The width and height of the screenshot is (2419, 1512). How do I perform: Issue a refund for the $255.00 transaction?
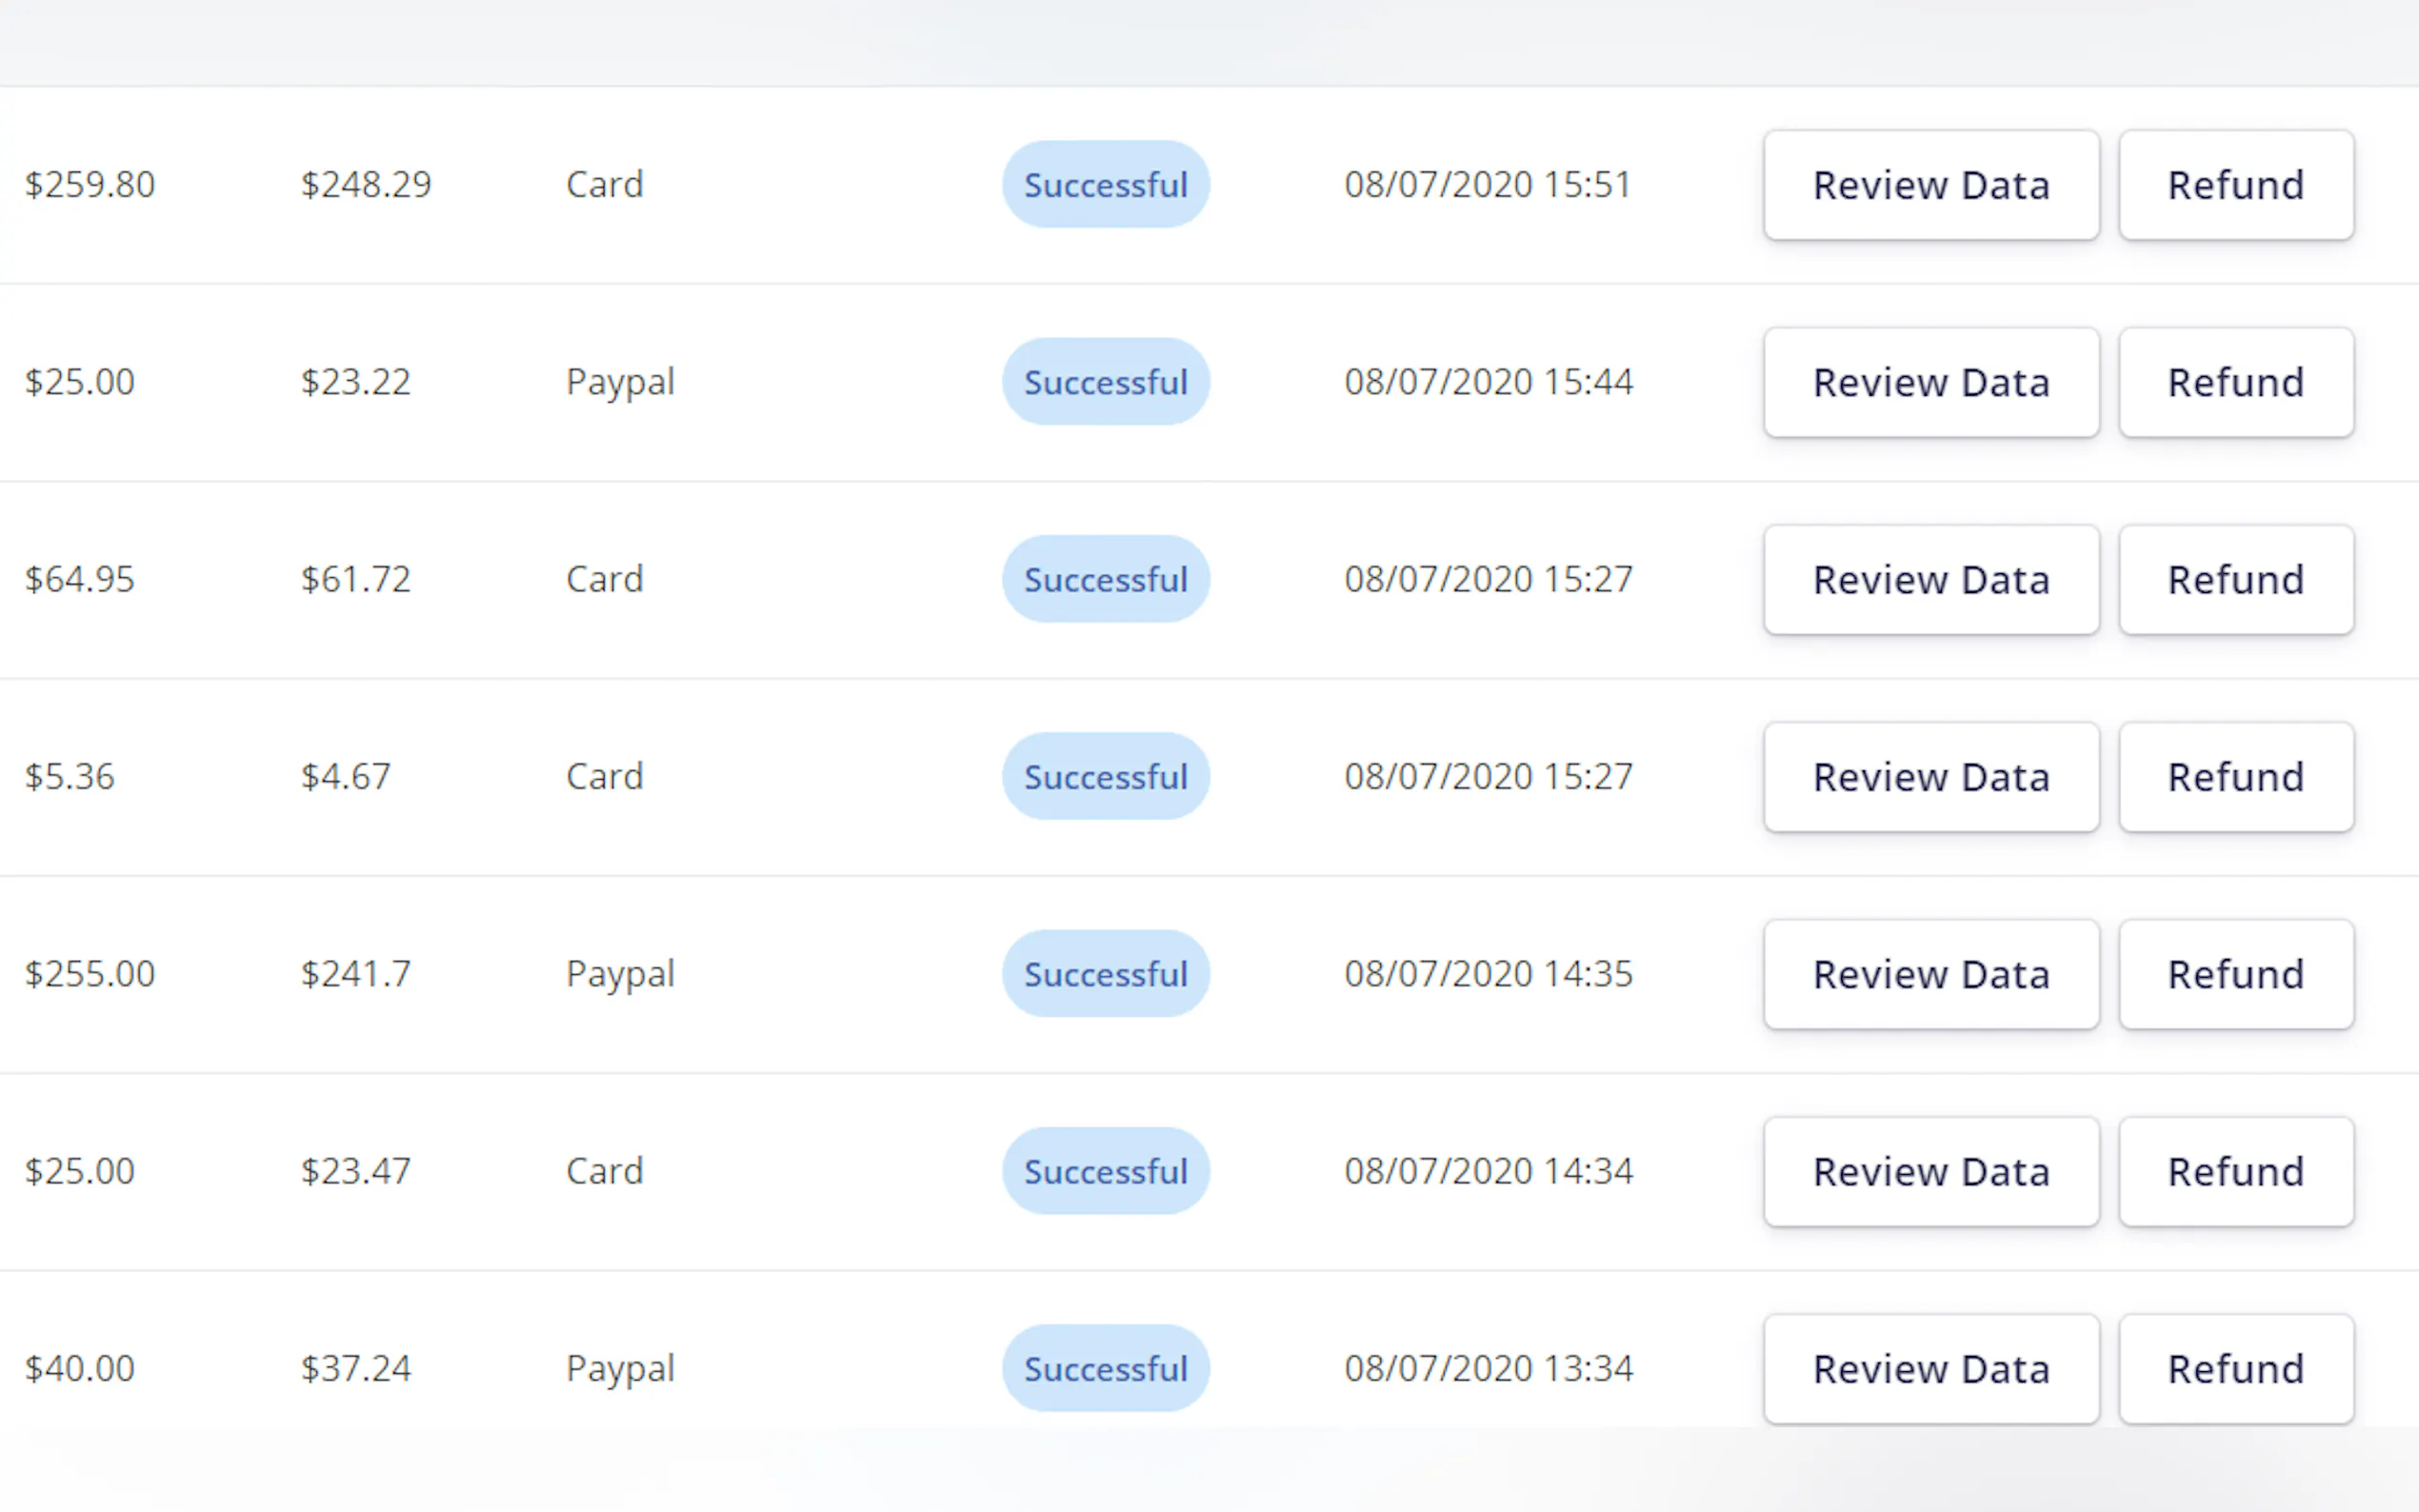(2235, 974)
